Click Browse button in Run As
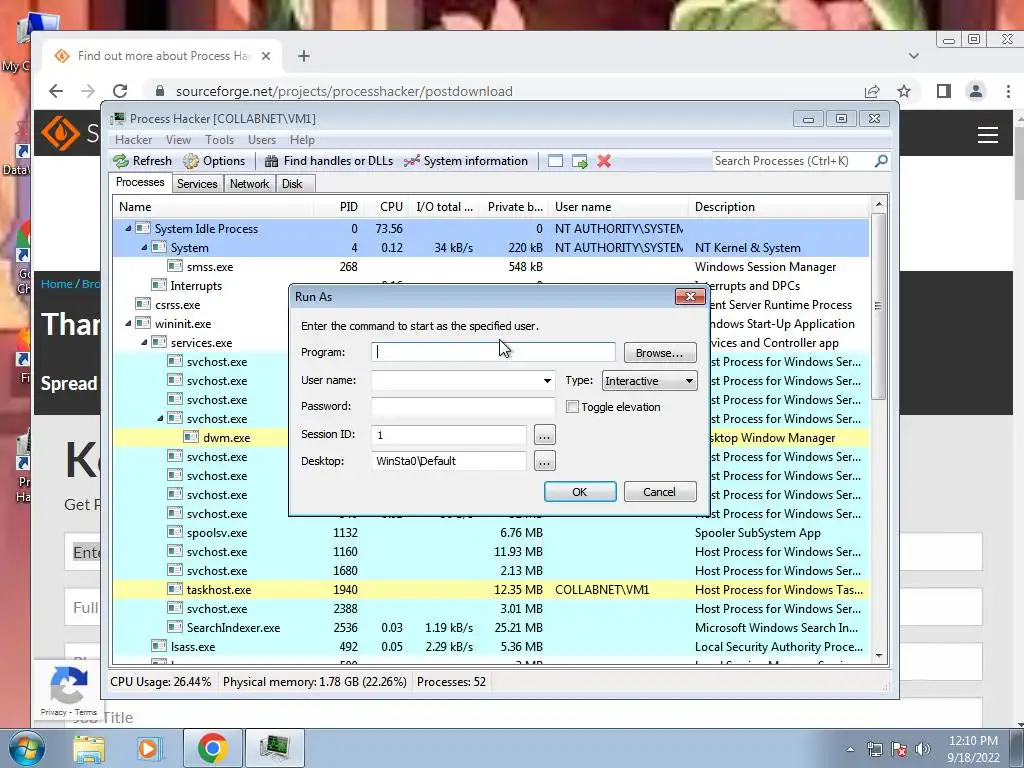Image resolution: width=1024 pixels, height=768 pixels. click(660, 353)
